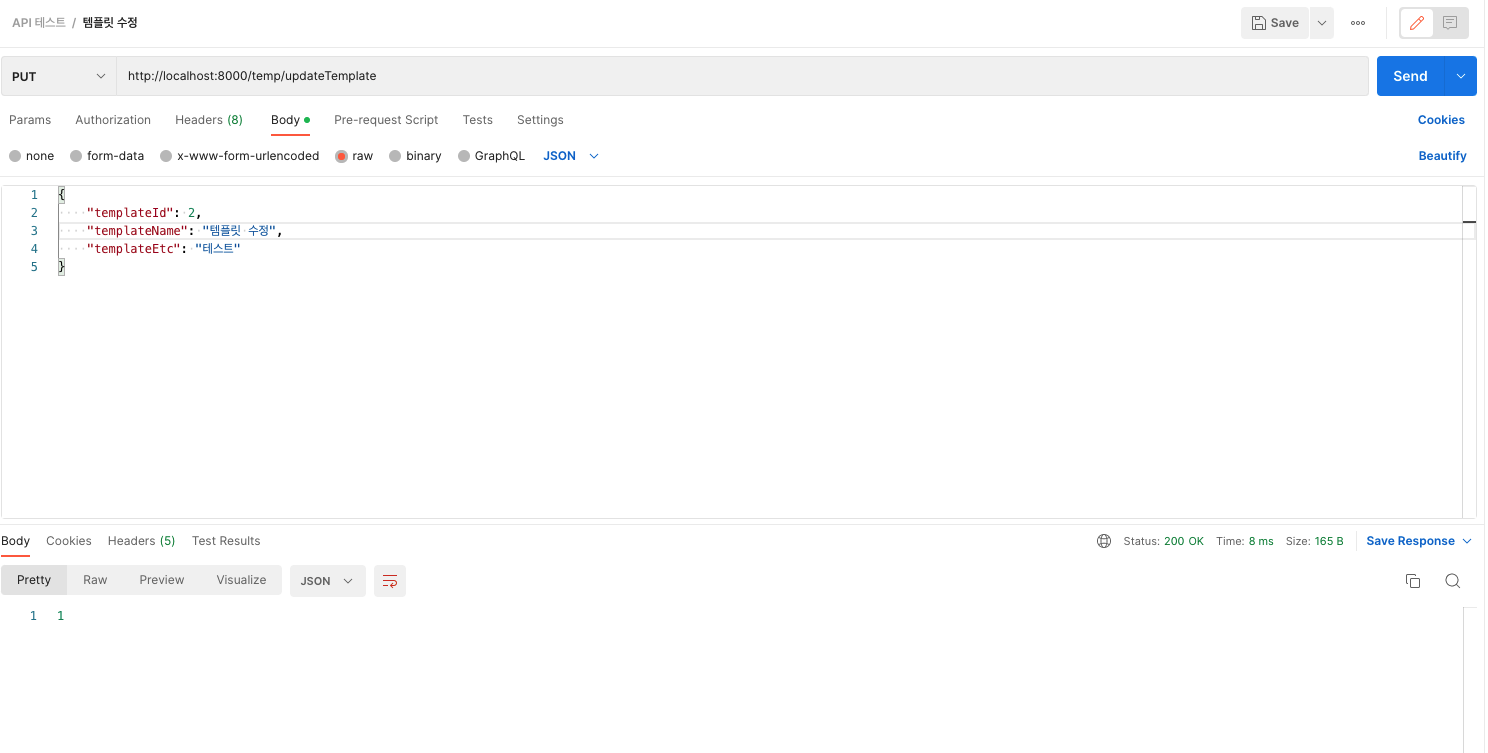Expand the Send button dropdown arrow
This screenshot has width=1488, height=753.
coord(1461,76)
